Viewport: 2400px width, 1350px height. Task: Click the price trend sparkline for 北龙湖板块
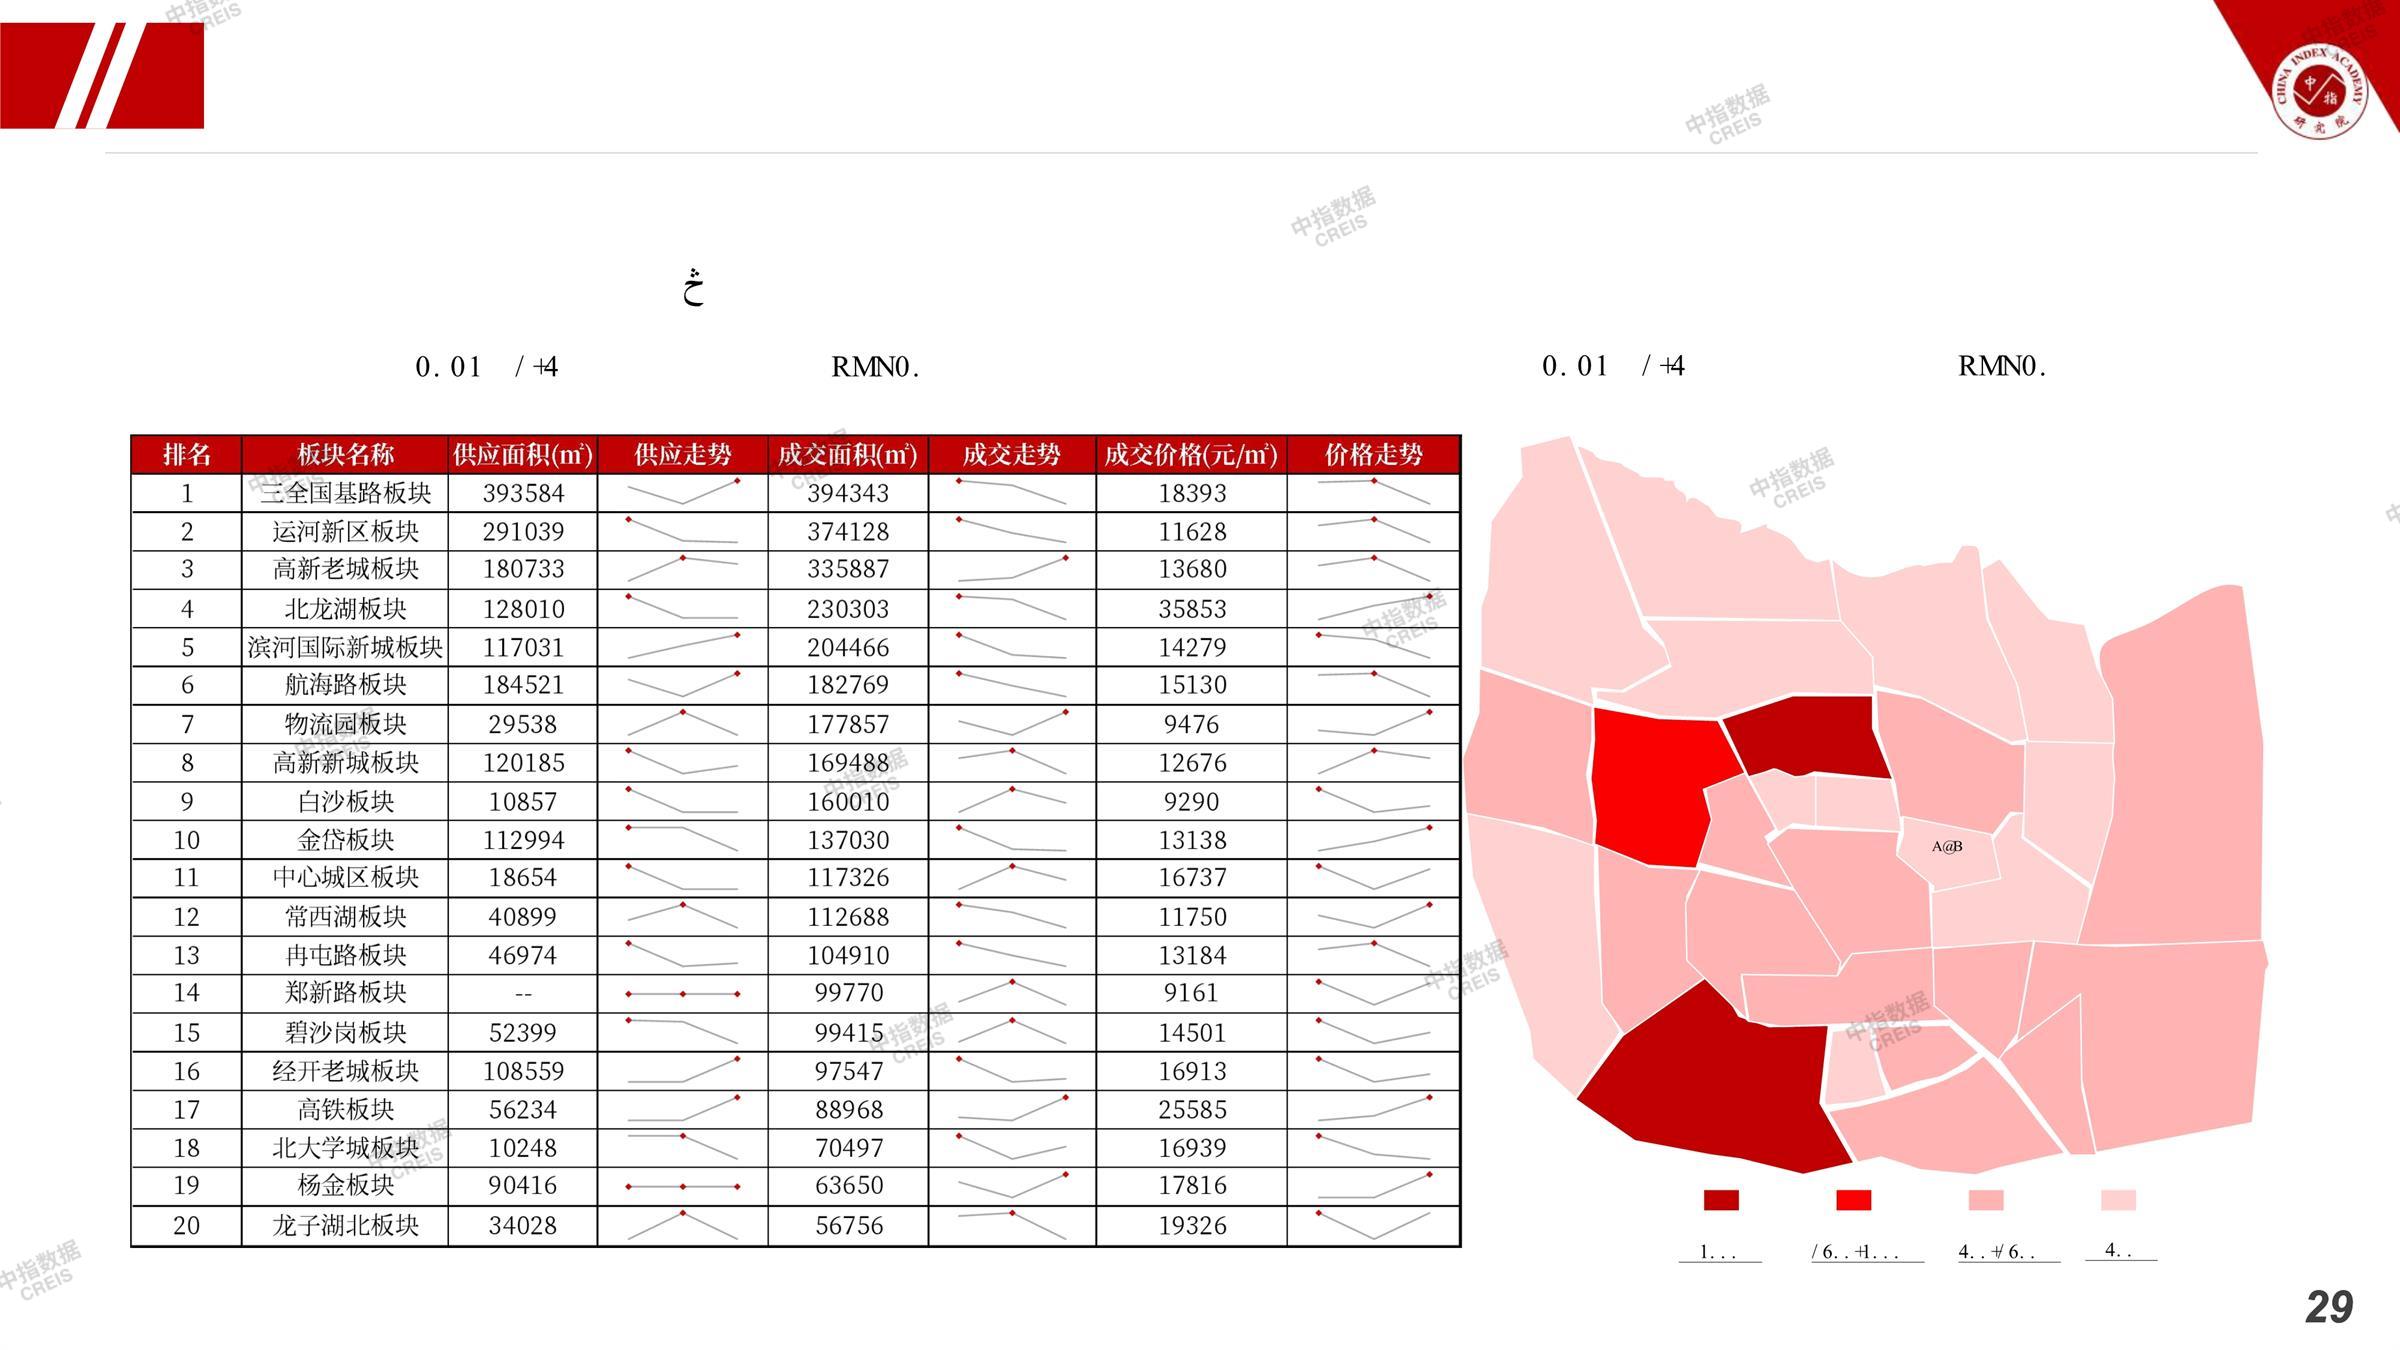coord(1374,608)
